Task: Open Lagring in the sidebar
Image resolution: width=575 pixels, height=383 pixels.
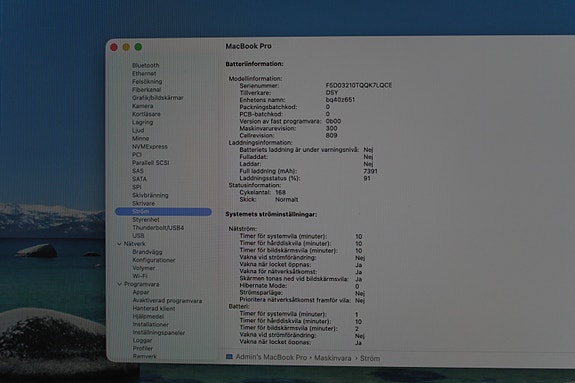Action: 143,122
